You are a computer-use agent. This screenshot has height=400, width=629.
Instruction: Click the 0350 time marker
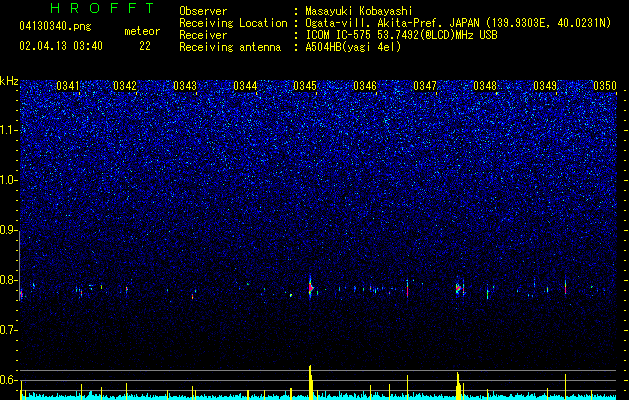click(605, 86)
